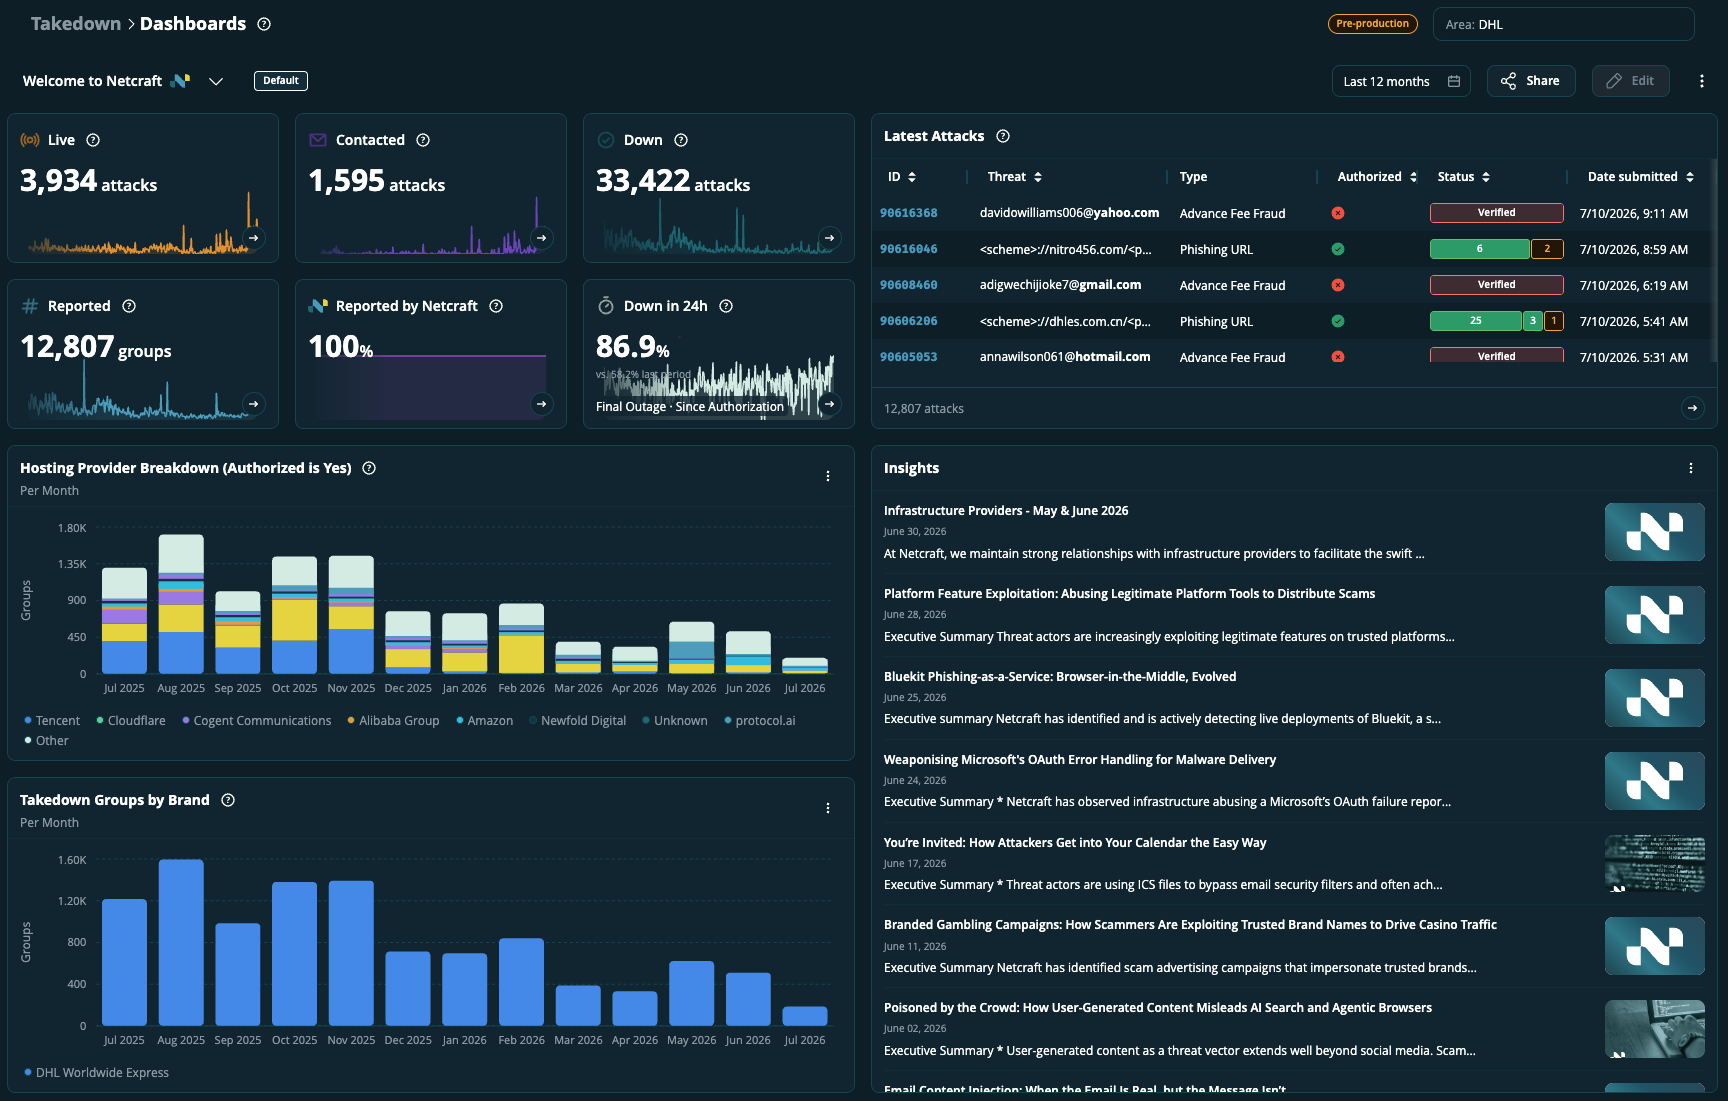
Task: Open the Last 12 months date range picker
Action: (x=1401, y=81)
